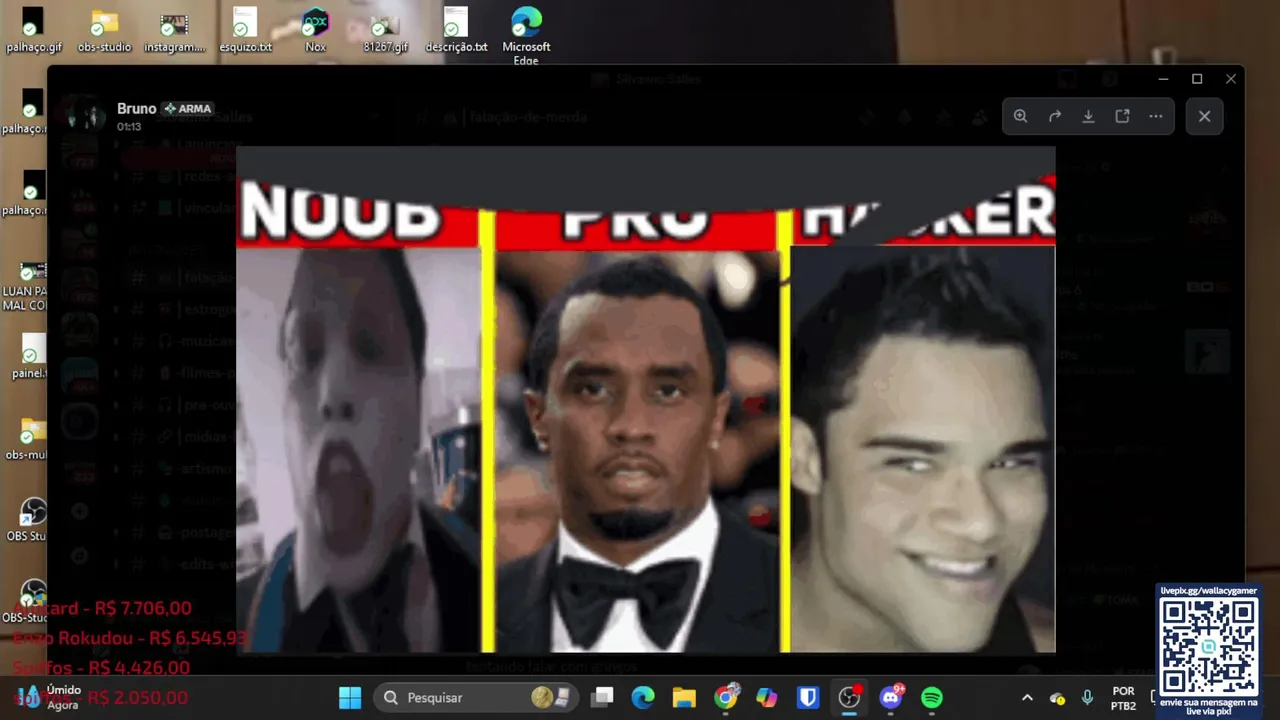This screenshot has height=720, width=1280.
Task: Select descrição.txt on the desktop
Action: click(456, 30)
